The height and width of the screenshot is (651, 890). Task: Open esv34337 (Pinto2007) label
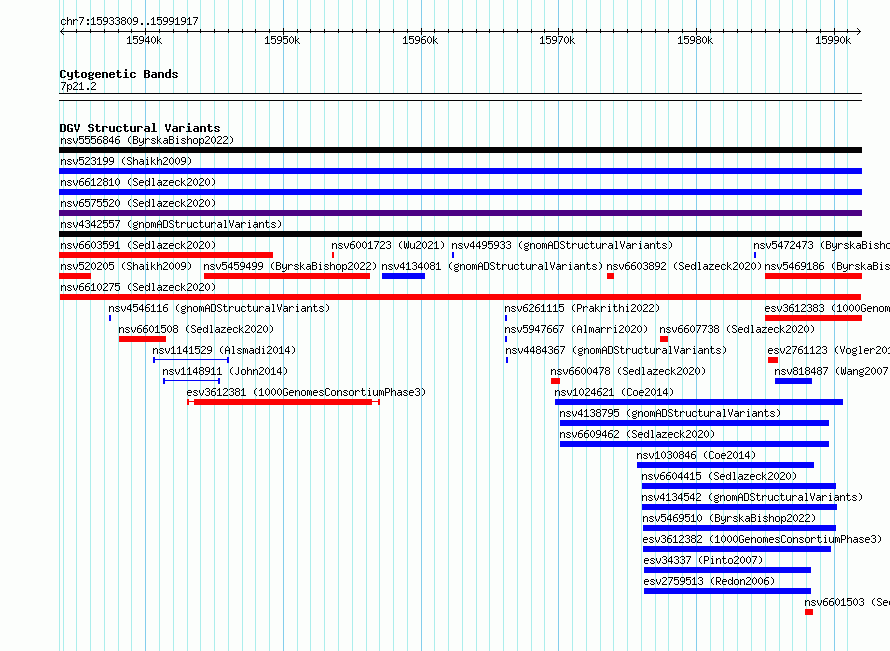coord(703,560)
